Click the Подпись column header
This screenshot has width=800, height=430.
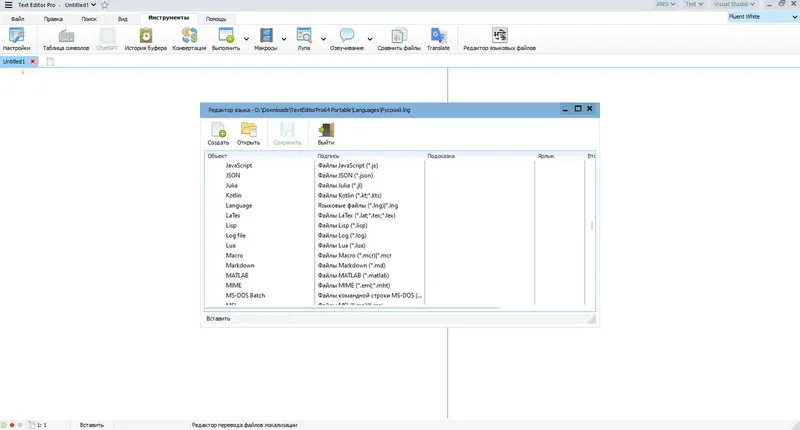tap(370, 156)
